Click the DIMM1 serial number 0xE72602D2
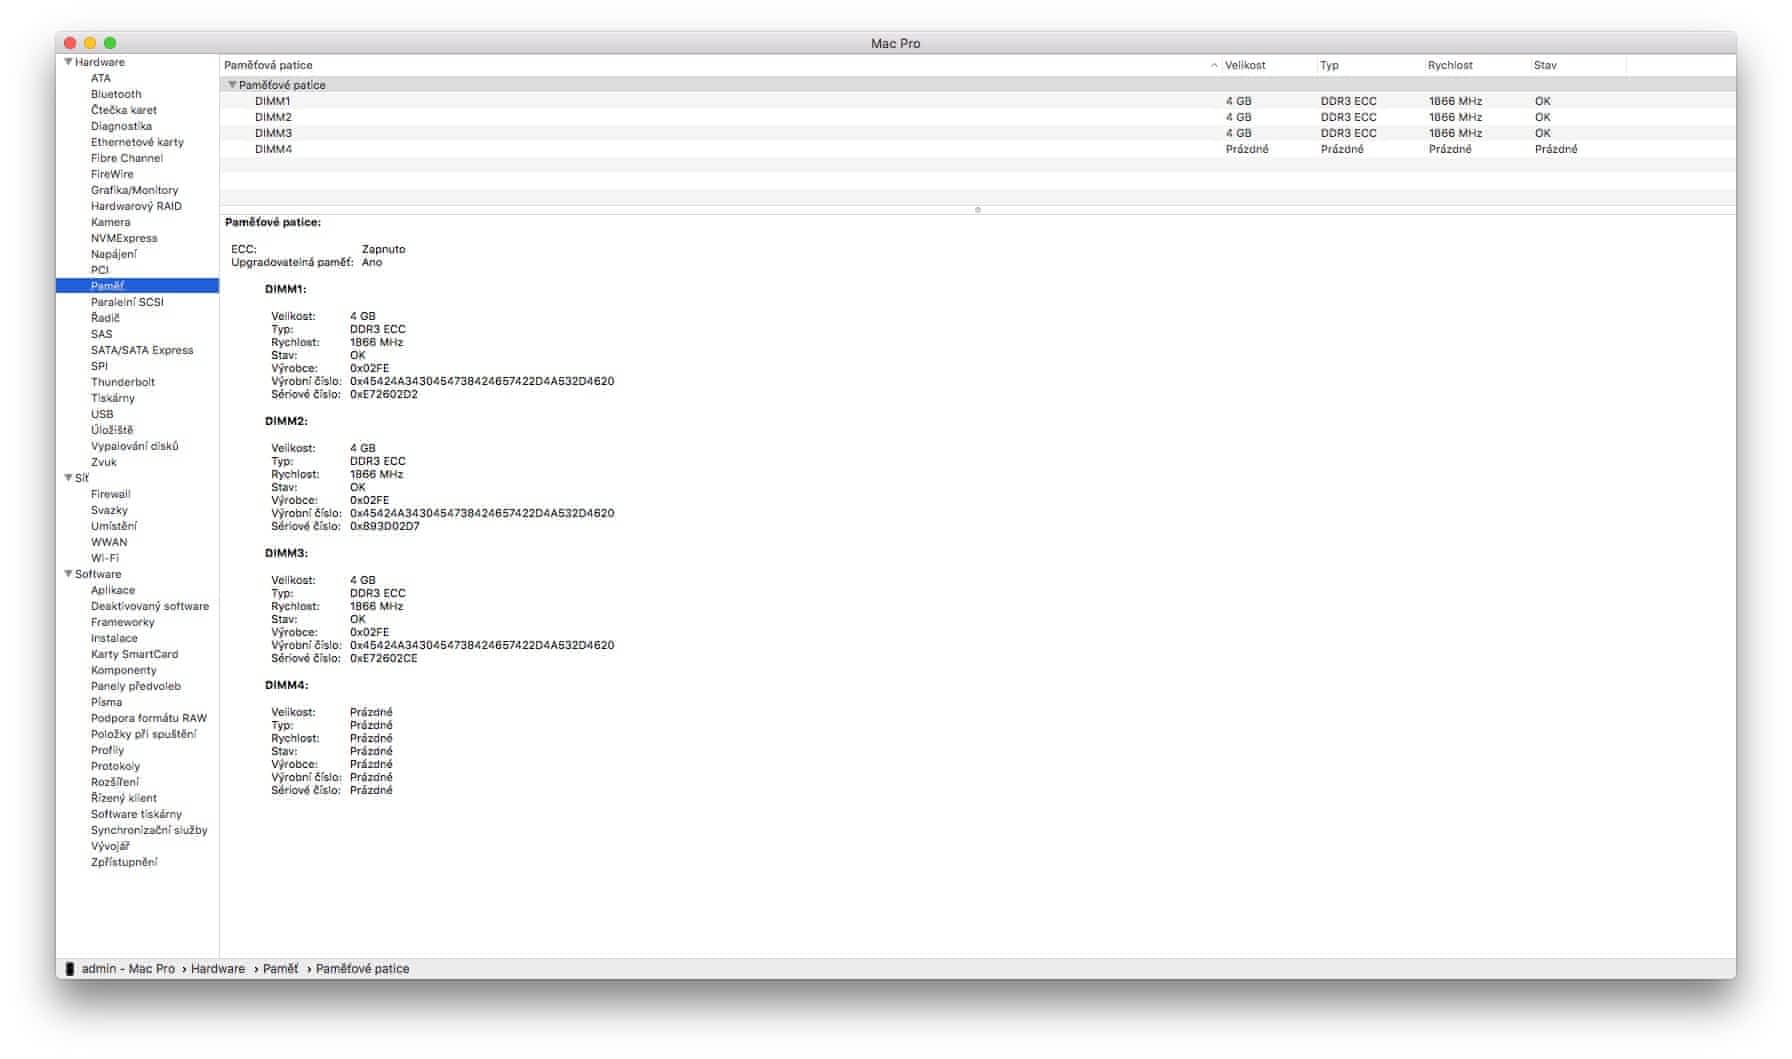This screenshot has width=1792, height=1059. pos(384,394)
